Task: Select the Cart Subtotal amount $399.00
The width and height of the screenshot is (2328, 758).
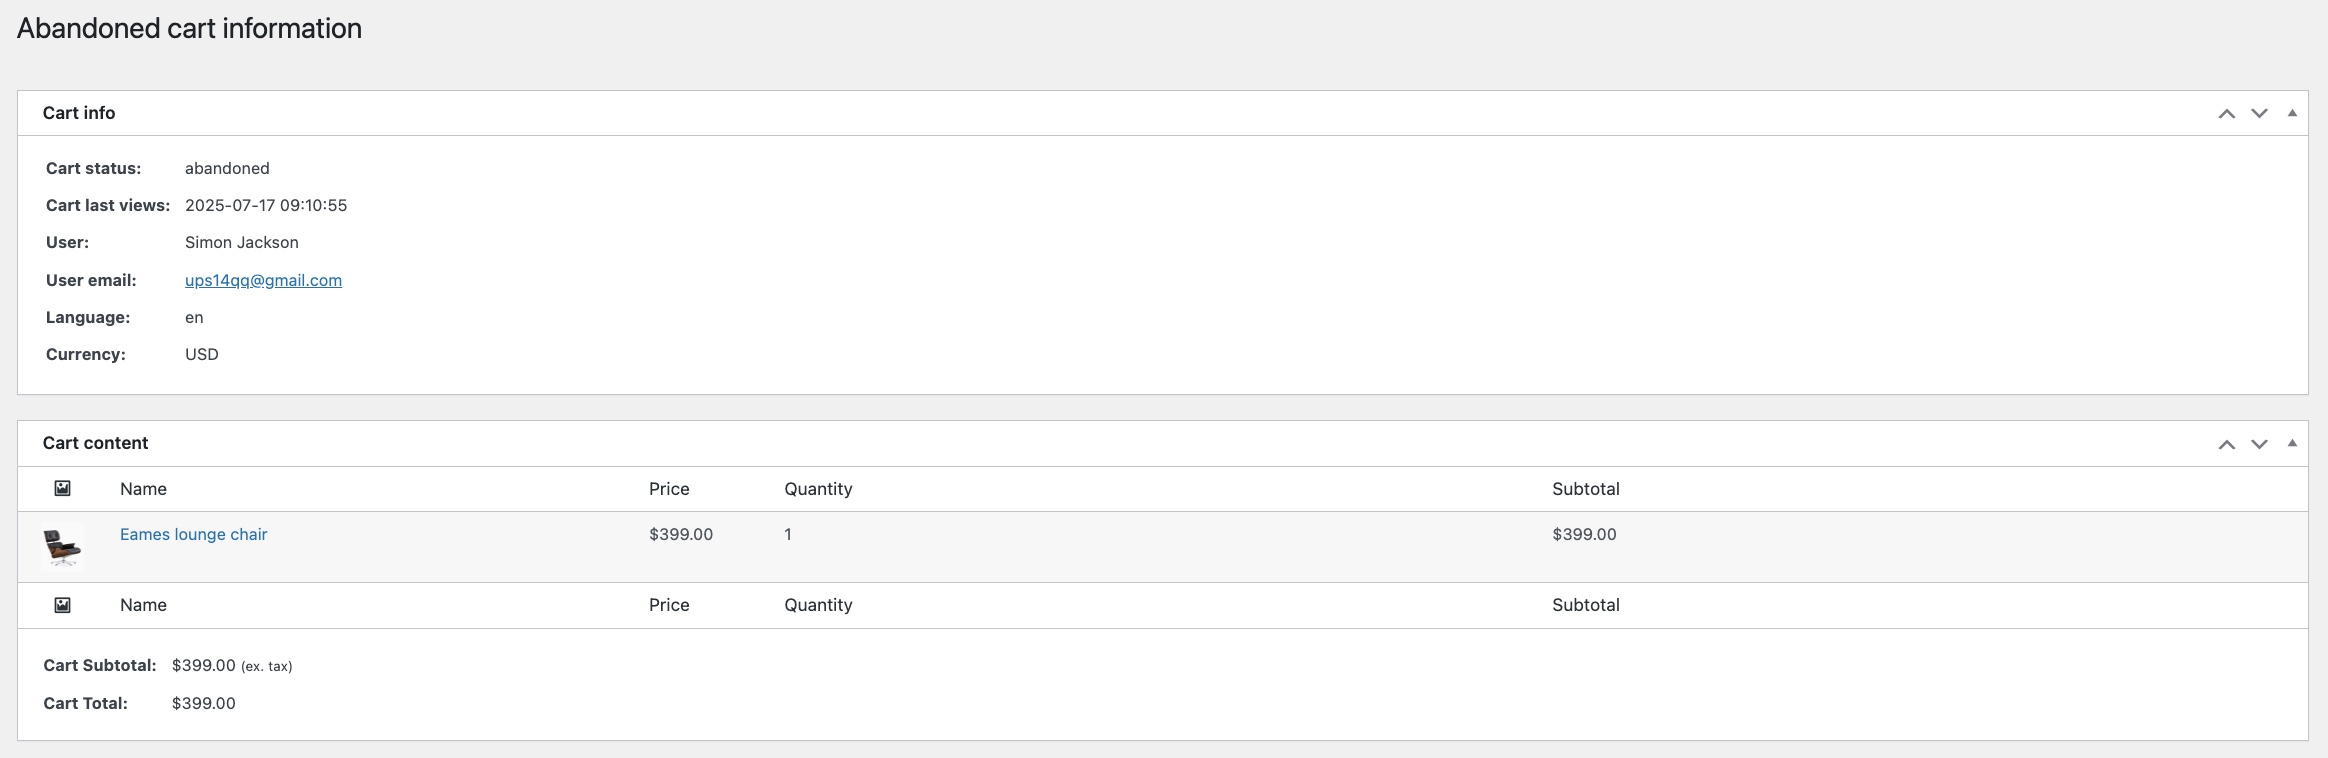Action: (204, 665)
